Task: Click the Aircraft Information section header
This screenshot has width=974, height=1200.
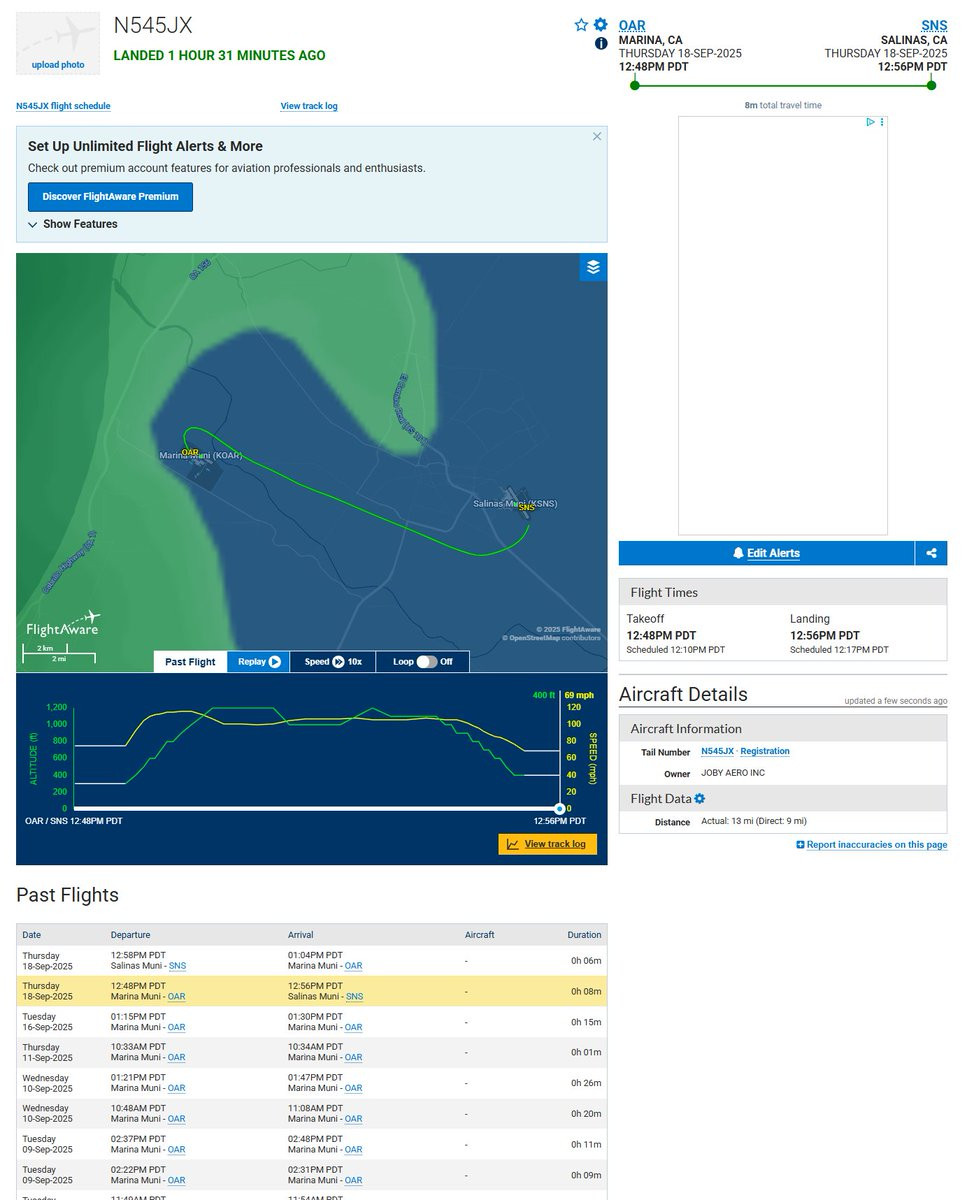Action: [x=783, y=729]
